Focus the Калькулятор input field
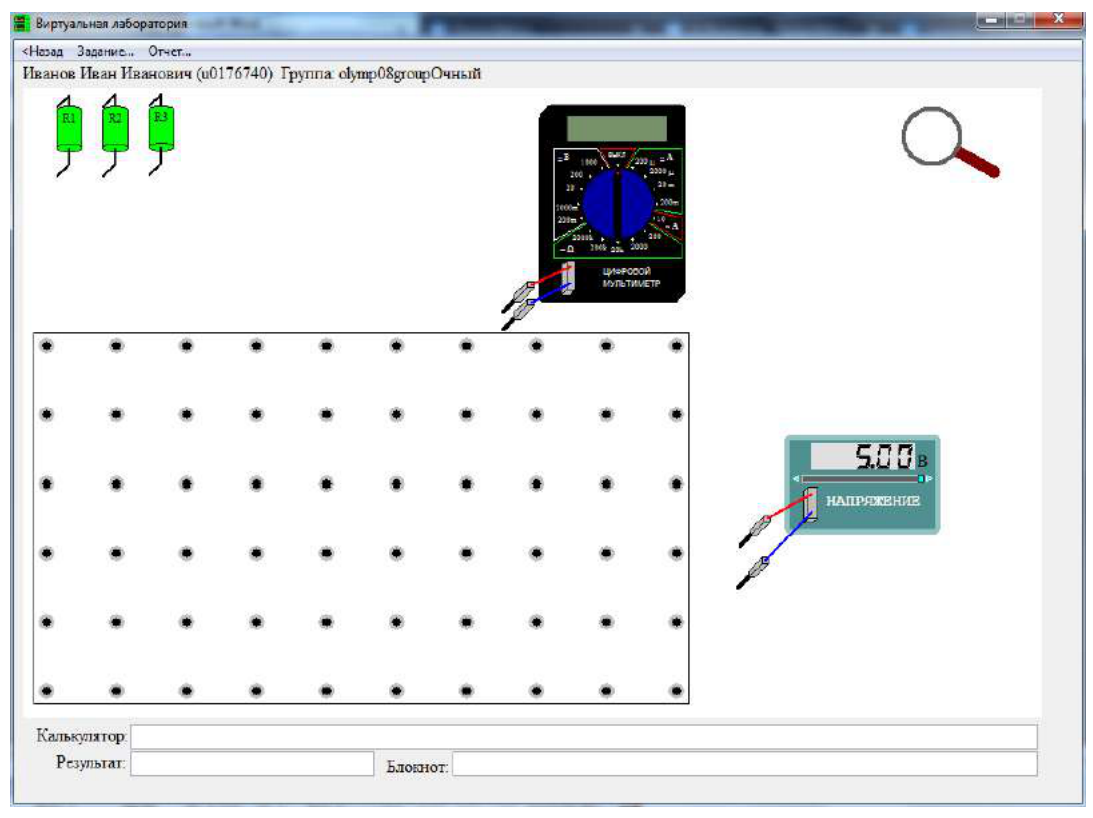The width and height of the screenshot is (1093, 818). [x=584, y=736]
